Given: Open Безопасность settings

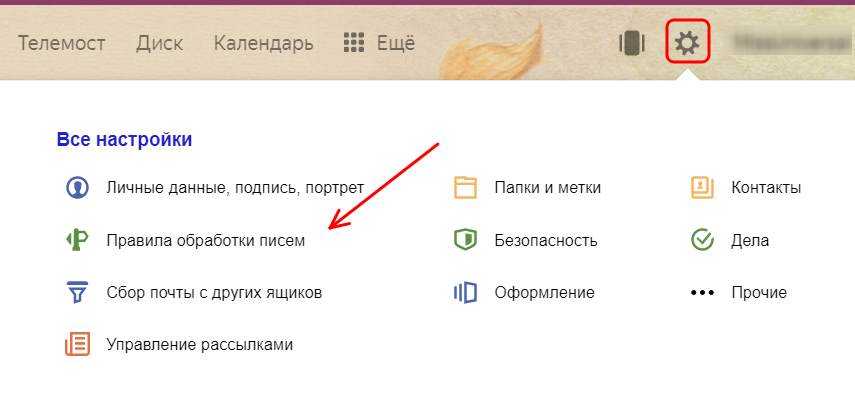Looking at the screenshot, I should (546, 240).
